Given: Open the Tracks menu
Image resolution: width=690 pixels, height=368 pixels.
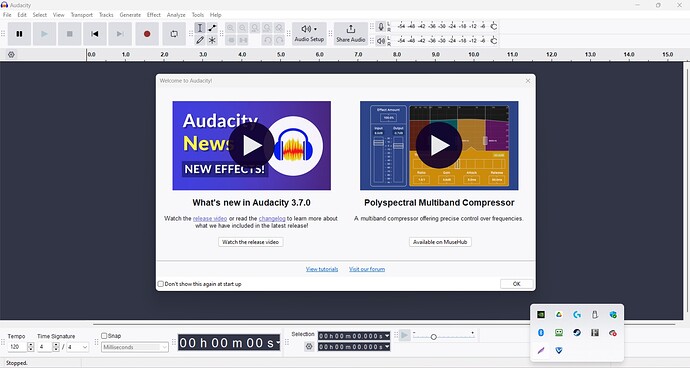Looking at the screenshot, I should pyautogui.click(x=106, y=15).
